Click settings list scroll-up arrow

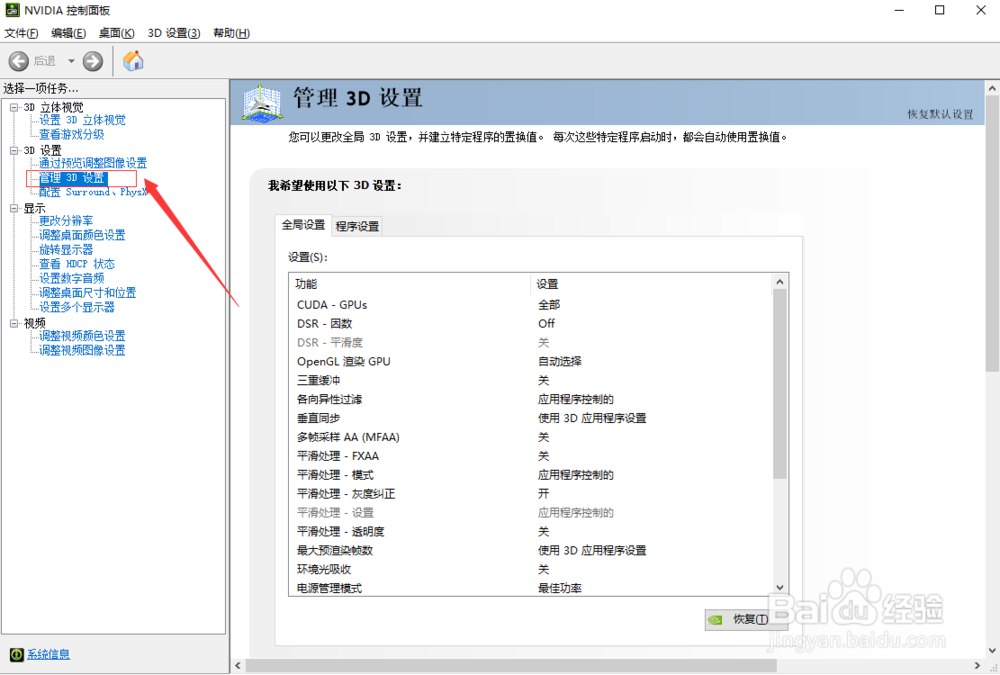pos(780,281)
